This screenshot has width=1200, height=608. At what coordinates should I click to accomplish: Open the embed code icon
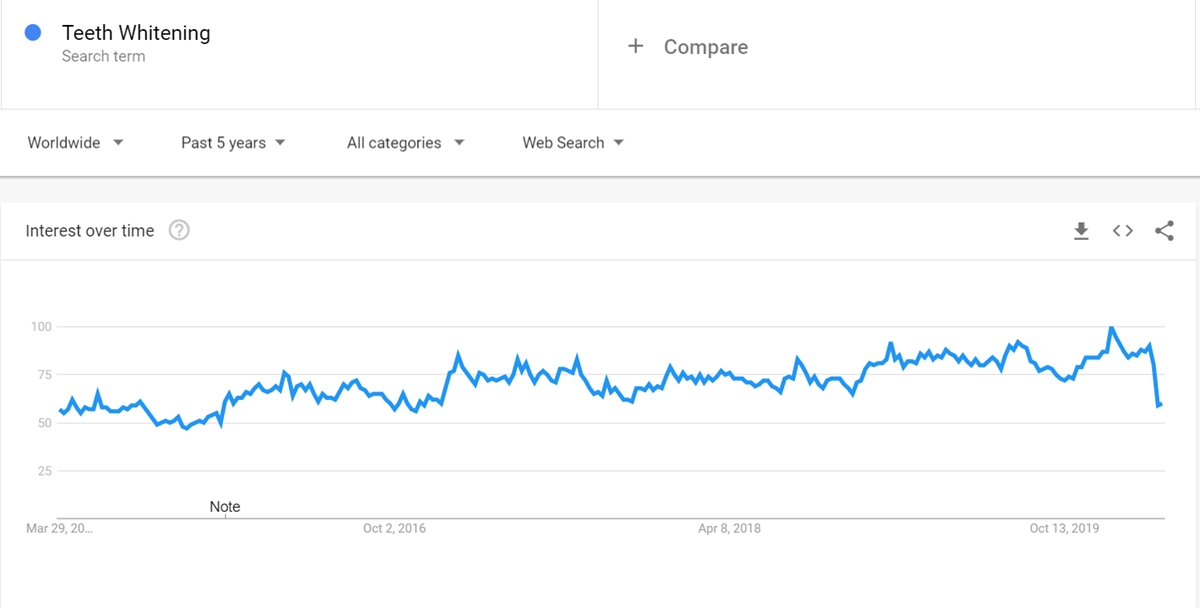tap(1123, 231)
